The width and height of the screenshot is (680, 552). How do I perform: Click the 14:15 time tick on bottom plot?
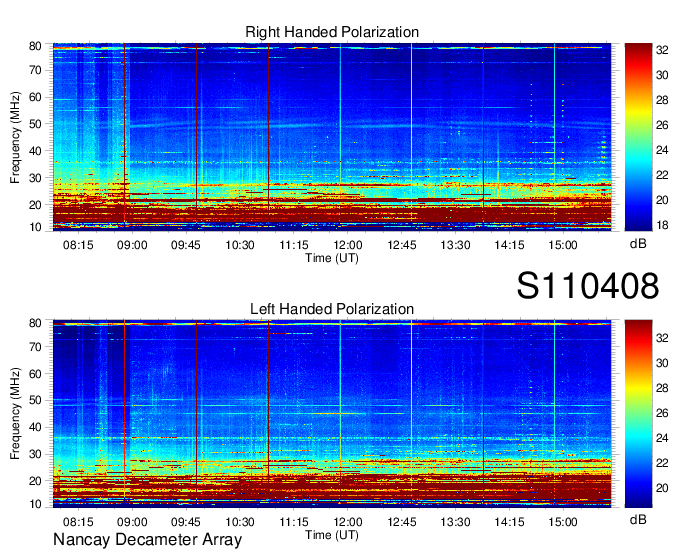pyautogui.click(x=509, y=522)
